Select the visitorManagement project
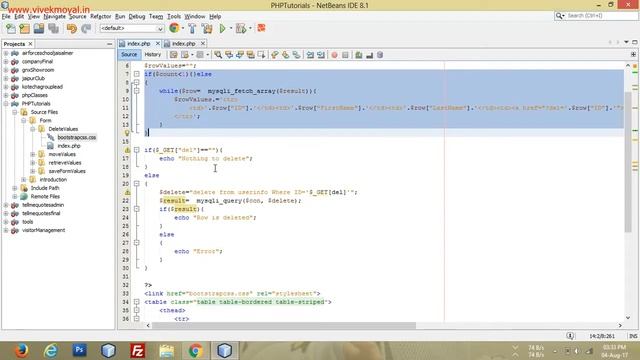Image resolution: width=640 pixels, height=360 pixels. pos(43,230)
